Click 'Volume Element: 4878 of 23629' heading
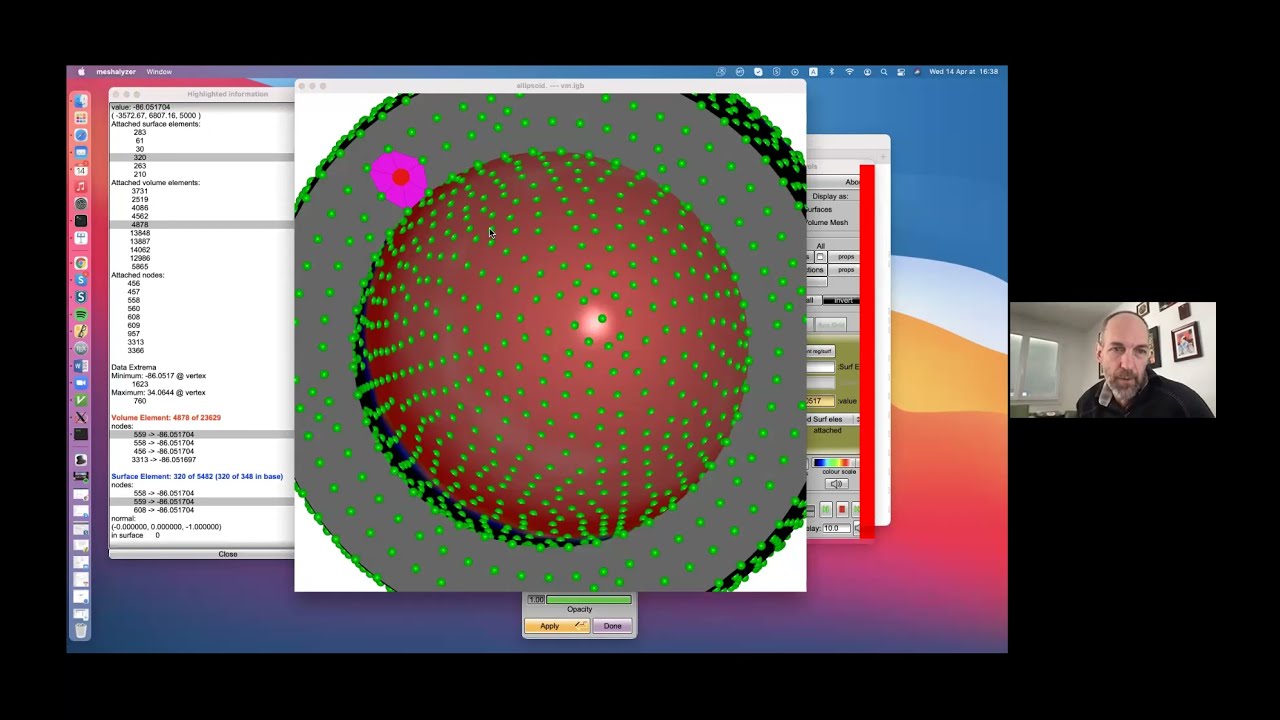The height and width of the screenshot is (720, 1280). coord(166,418)
